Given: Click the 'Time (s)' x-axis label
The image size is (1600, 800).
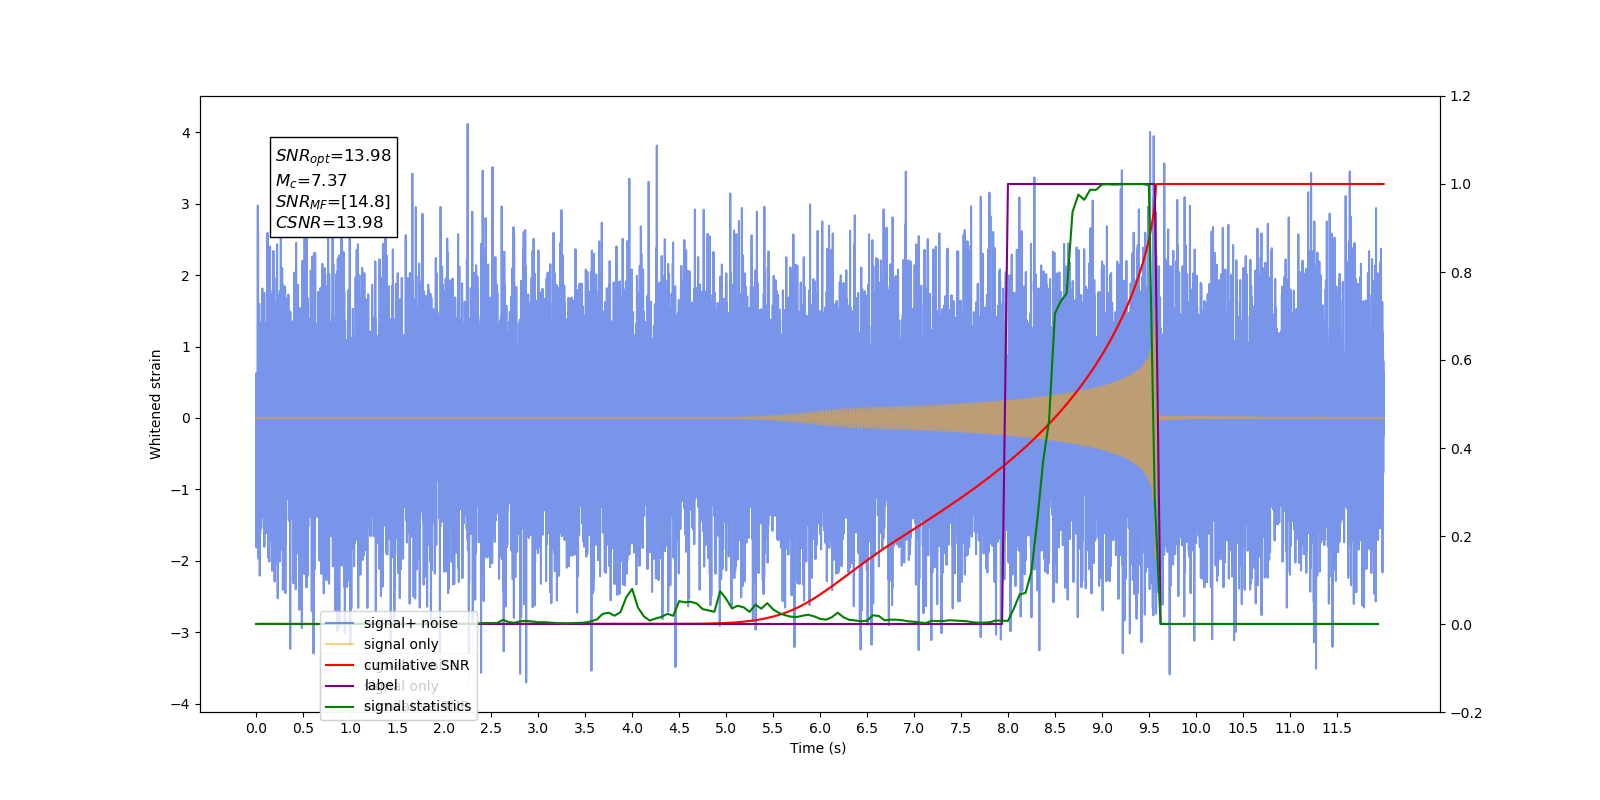Looking at the screenshot, I should pyautogui.click(x=818, y=748).
